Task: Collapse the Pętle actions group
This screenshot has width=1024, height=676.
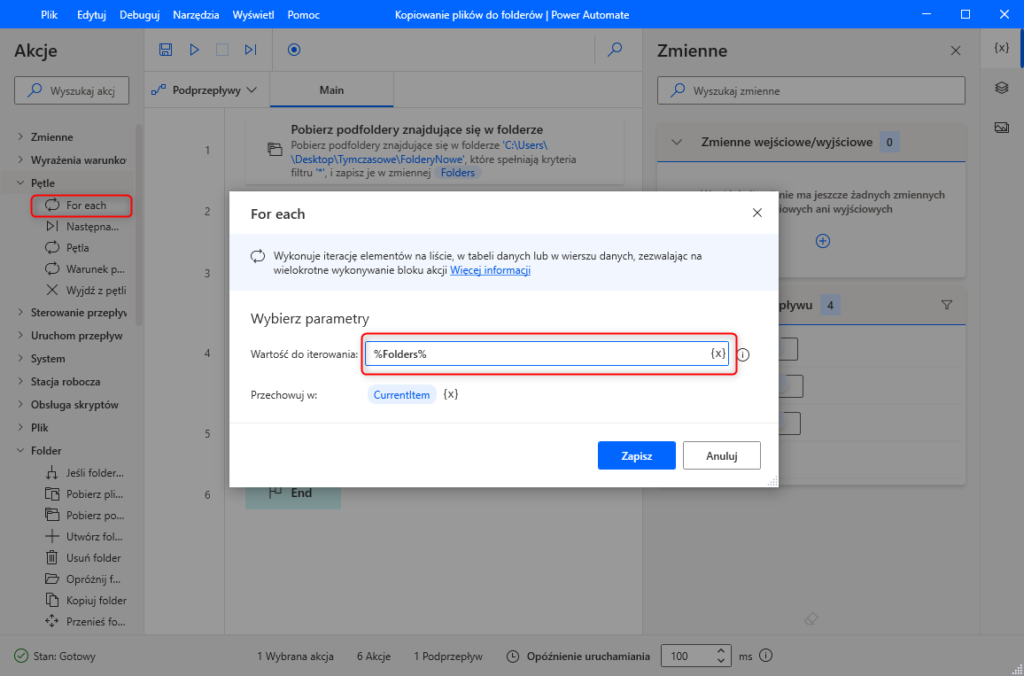Action: [22, 183]
